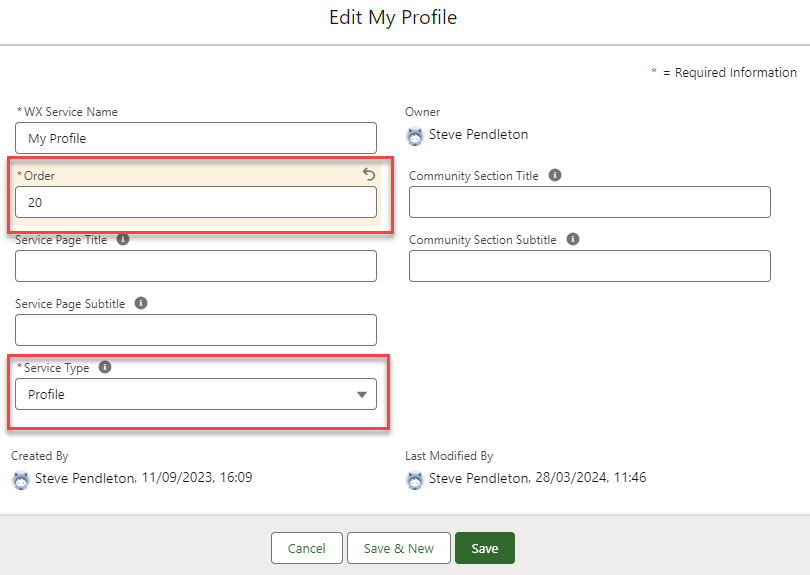Click into the Order input field
The width and height of the screenshot is (810, 575).
196,202
